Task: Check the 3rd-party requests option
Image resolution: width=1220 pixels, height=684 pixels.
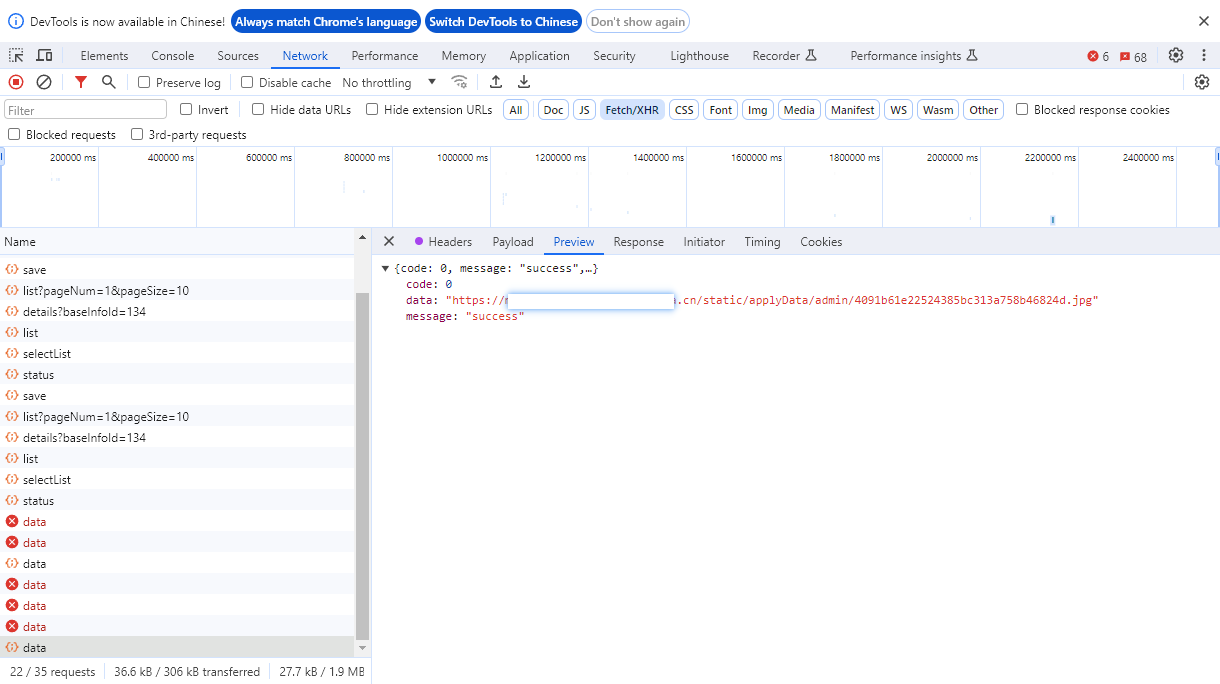Action: click(x=137, y=135)
